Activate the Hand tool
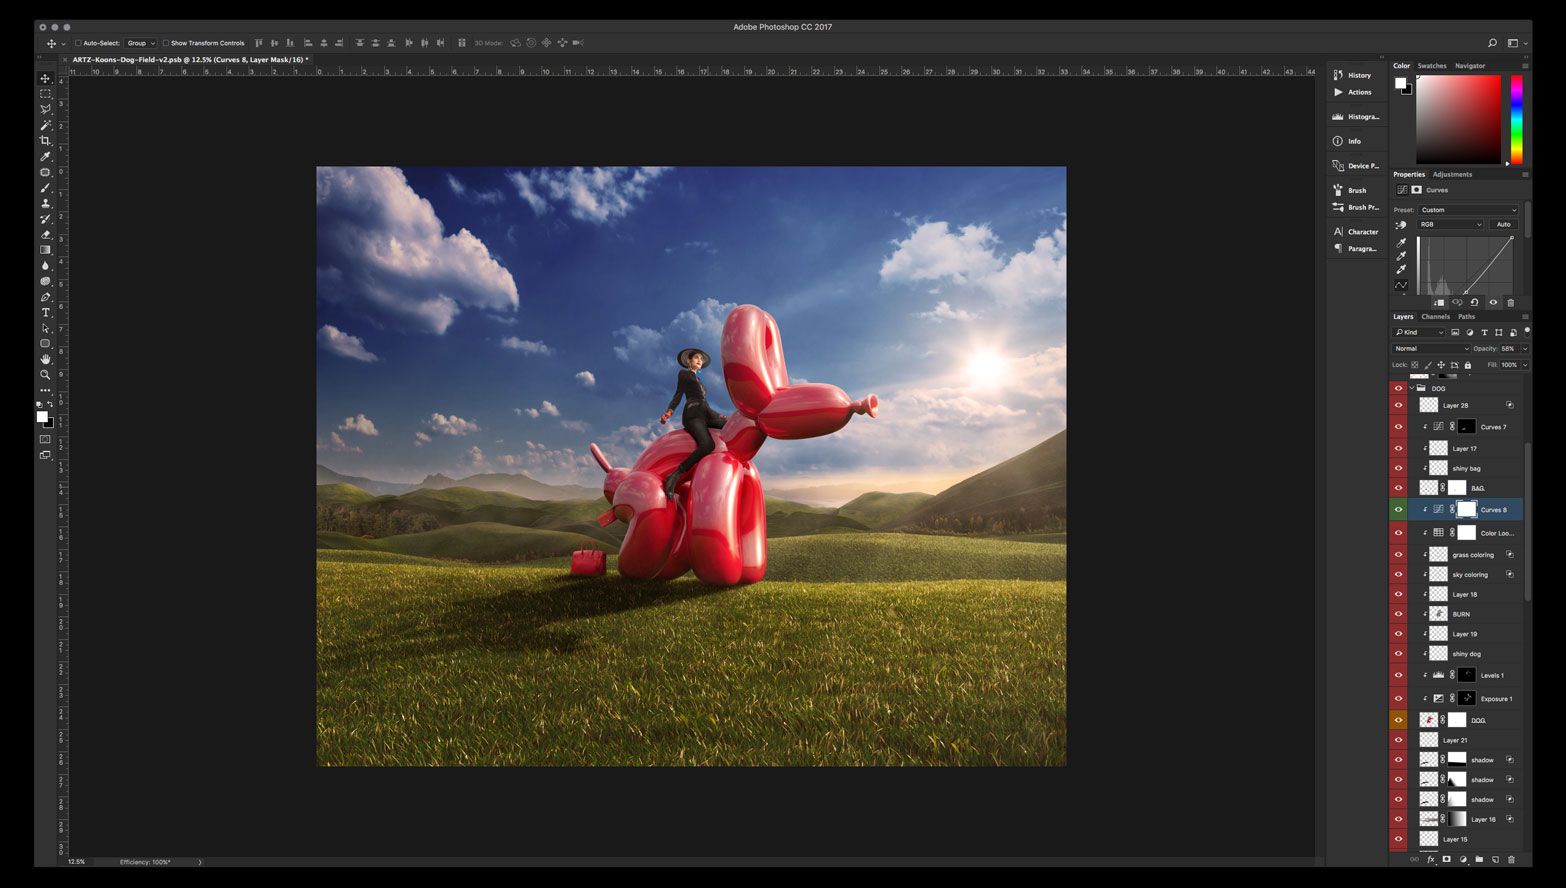 pyautogui.click(x=45, y=359)
